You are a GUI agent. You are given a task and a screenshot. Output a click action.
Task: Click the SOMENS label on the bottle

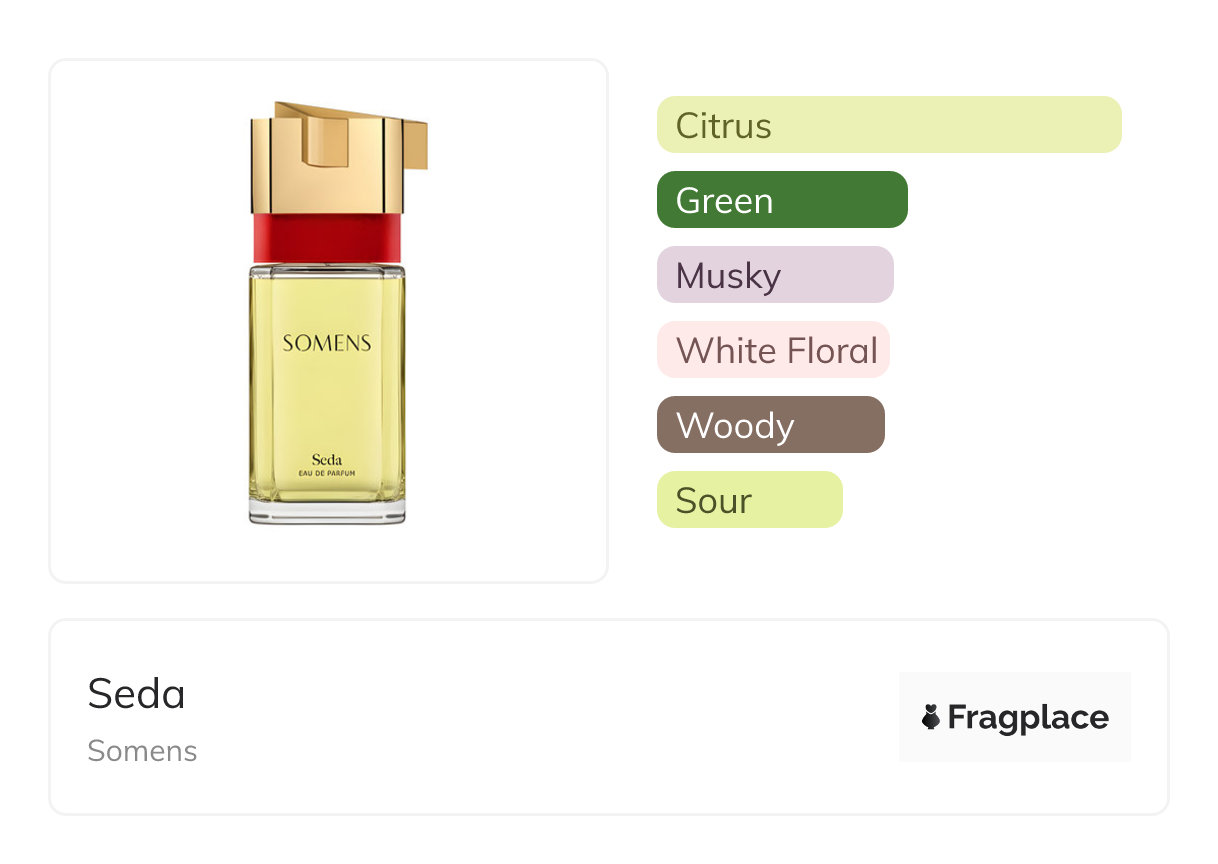(x=326, y=344)
